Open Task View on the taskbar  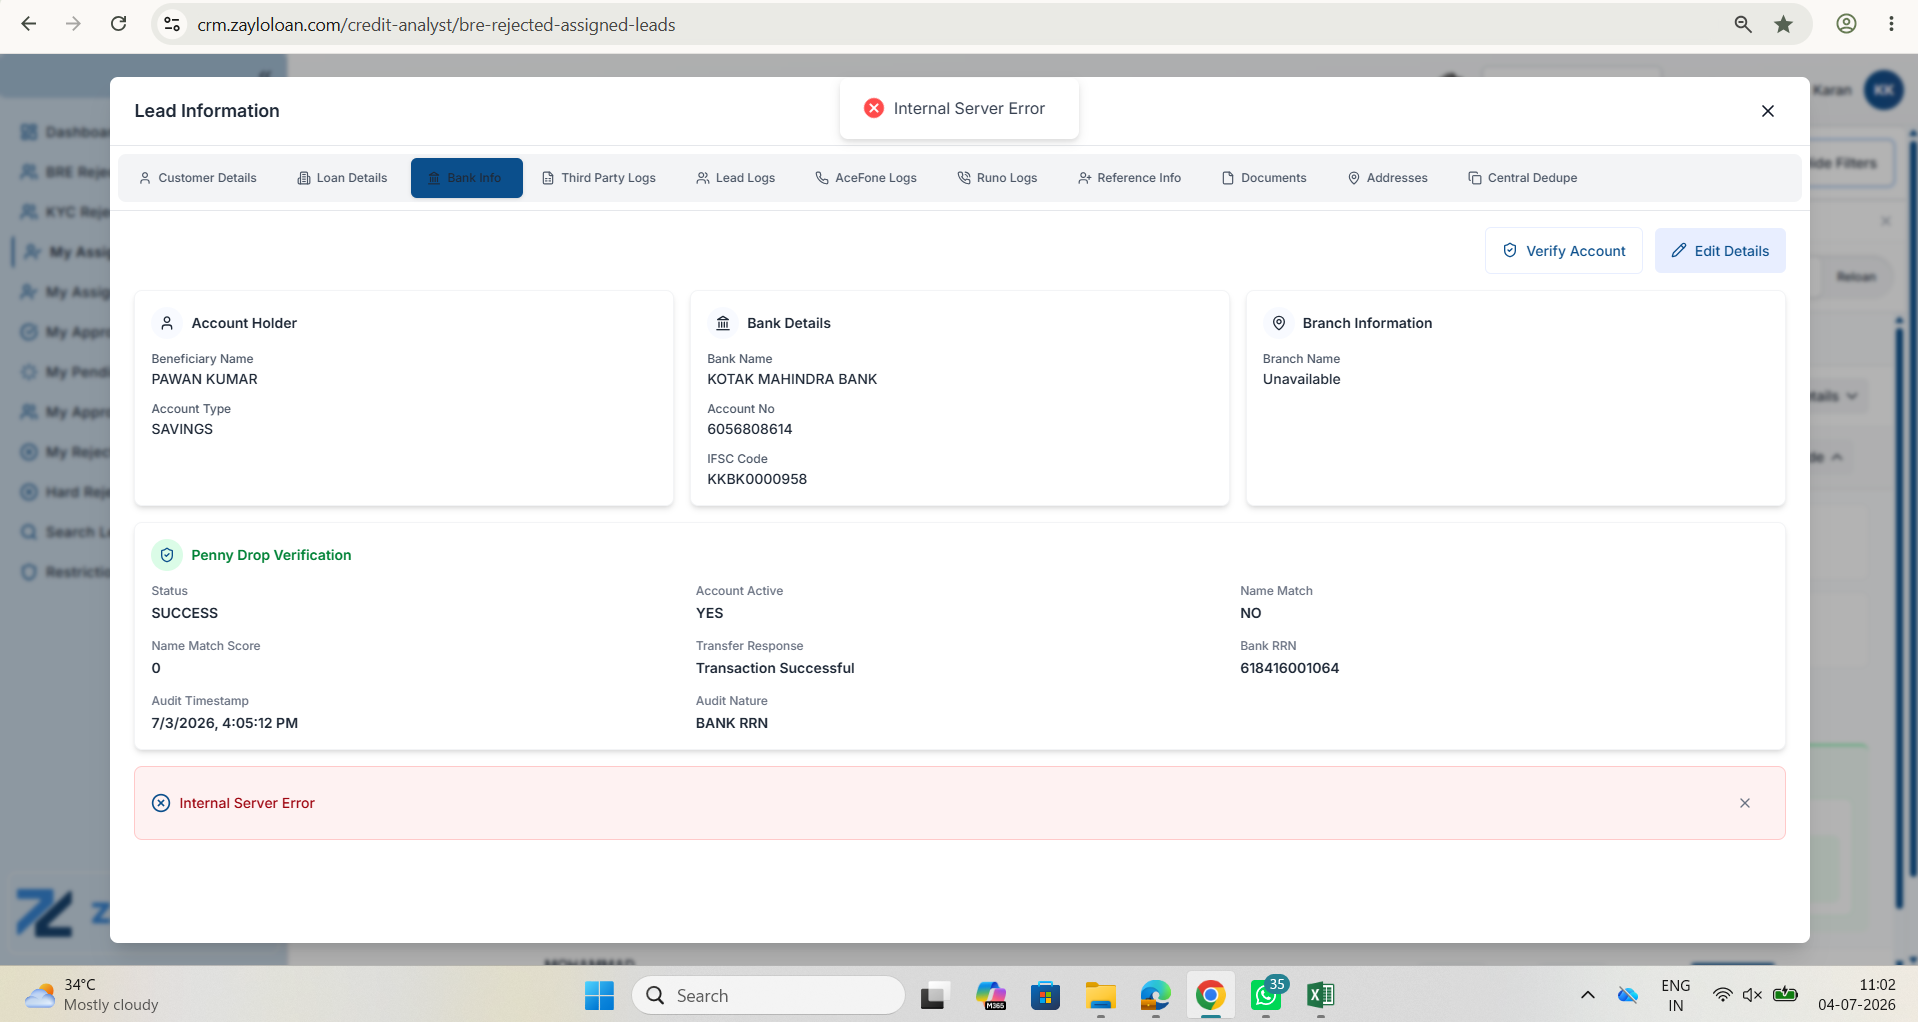coord(933,995)
